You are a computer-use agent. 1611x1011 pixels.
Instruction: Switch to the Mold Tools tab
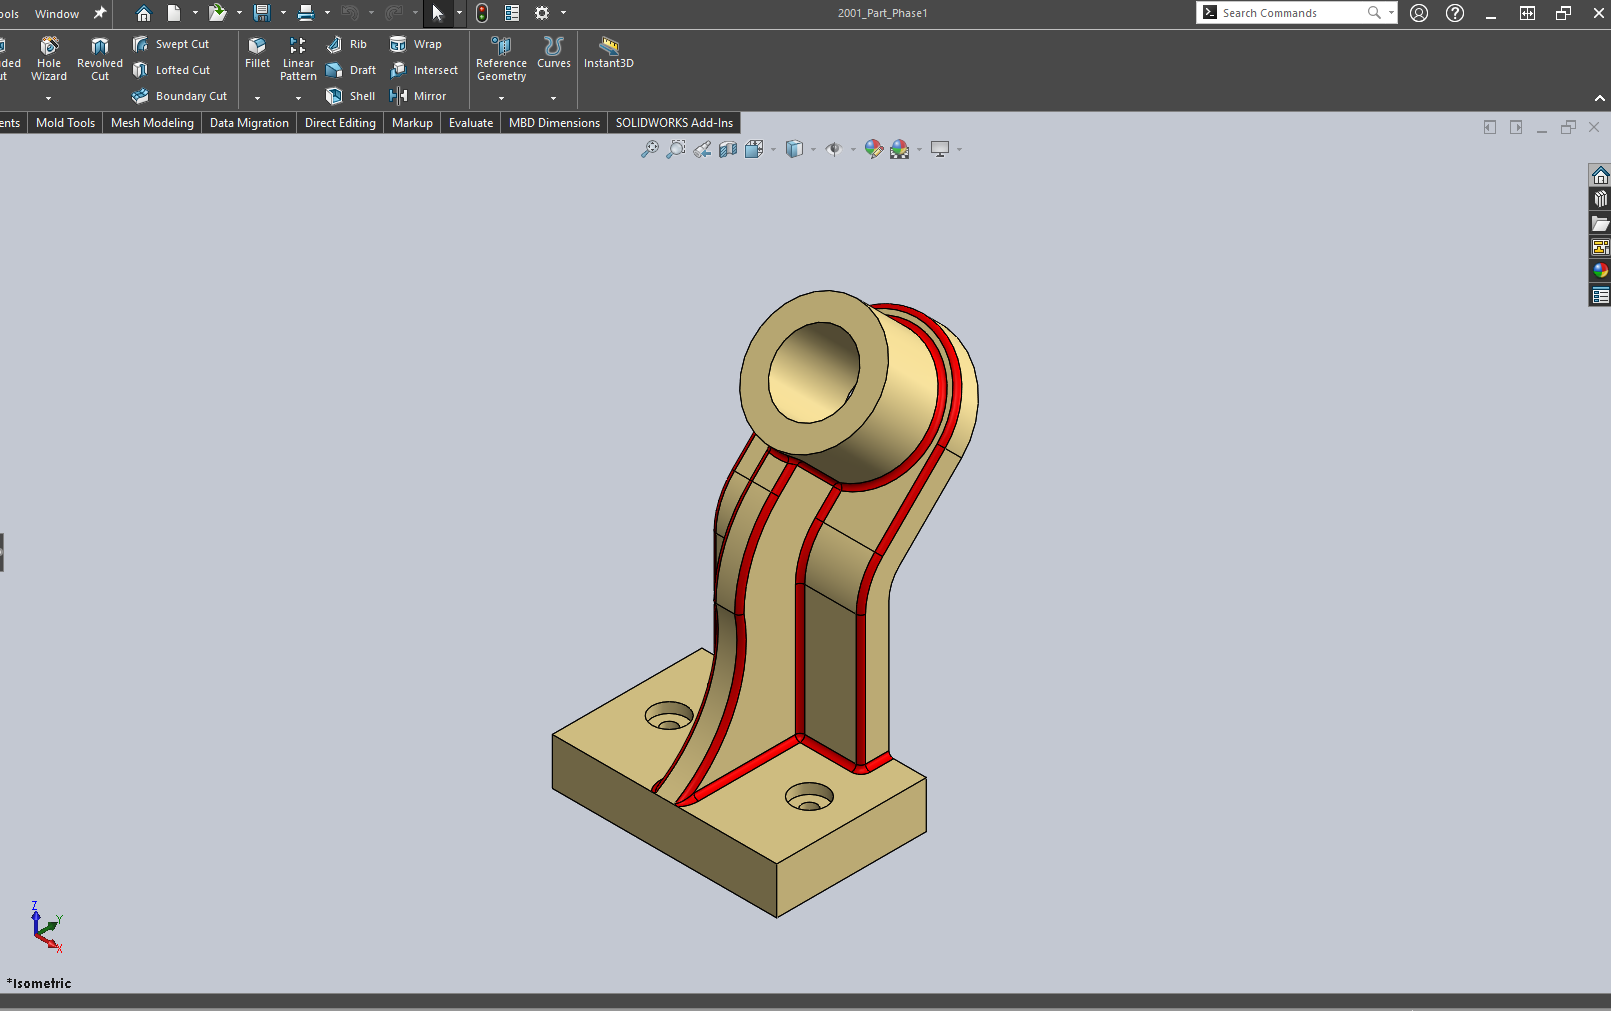65,123
